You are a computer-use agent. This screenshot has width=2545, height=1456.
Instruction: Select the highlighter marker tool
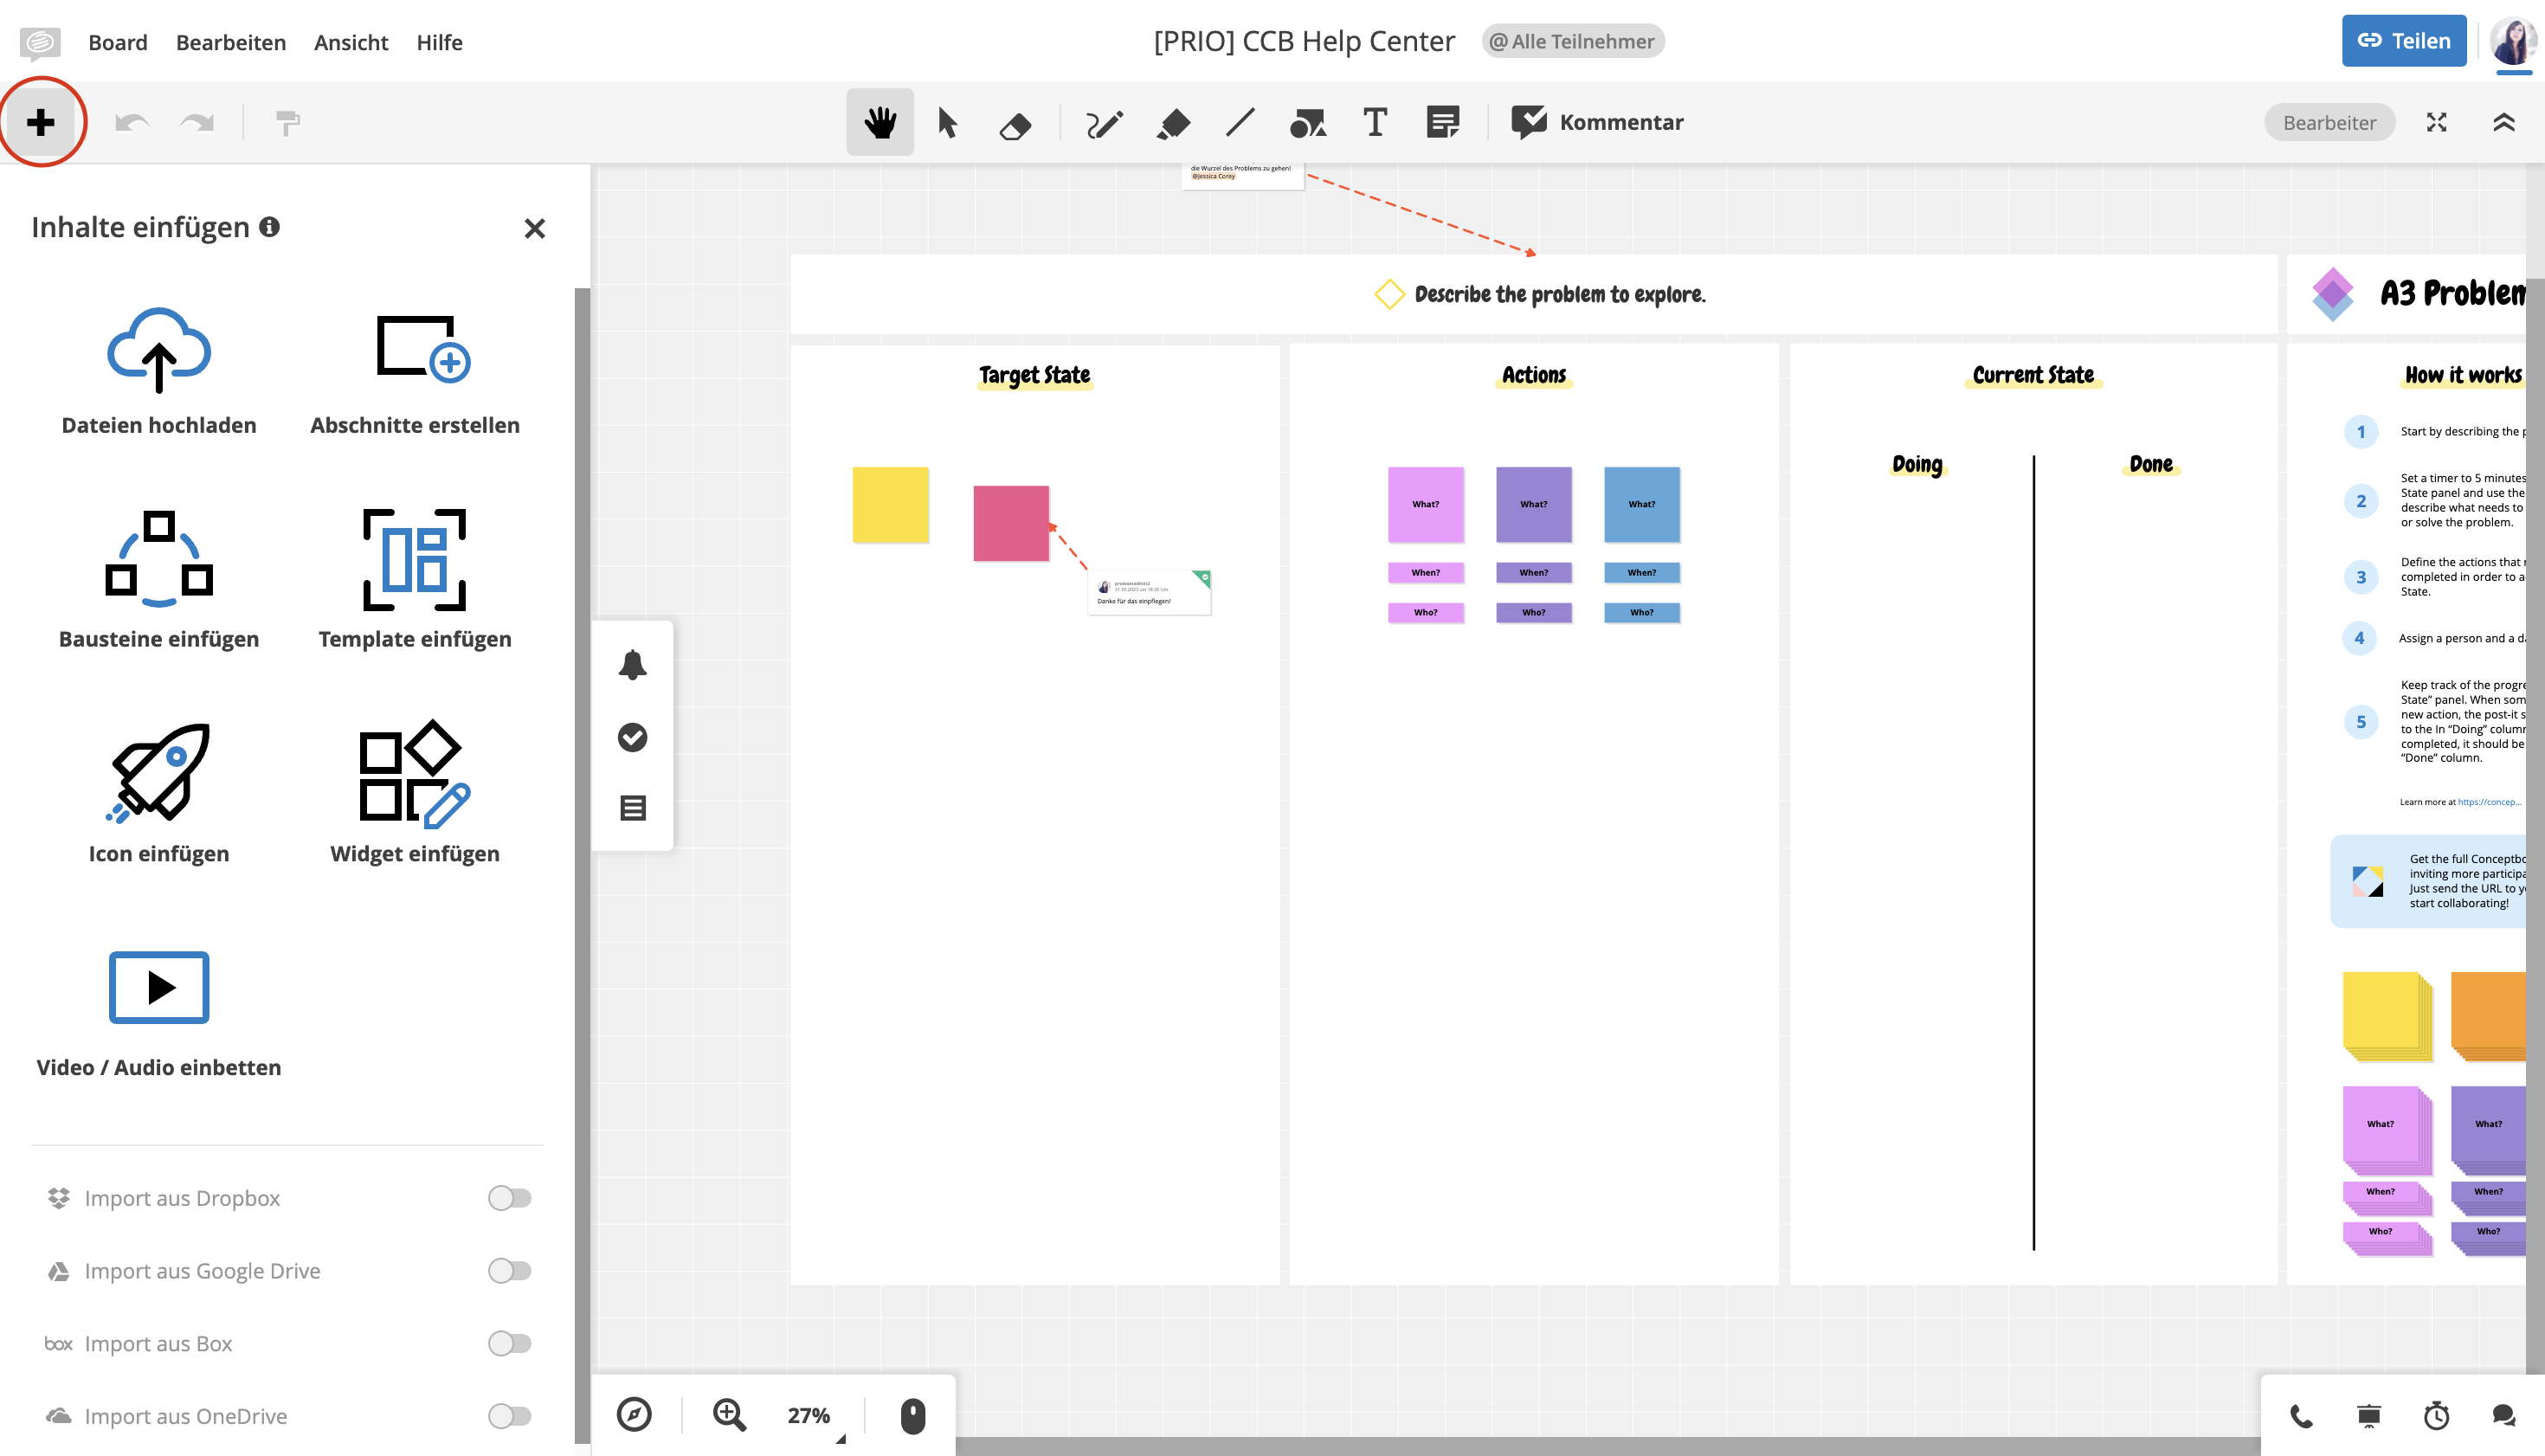[1173, 123]
